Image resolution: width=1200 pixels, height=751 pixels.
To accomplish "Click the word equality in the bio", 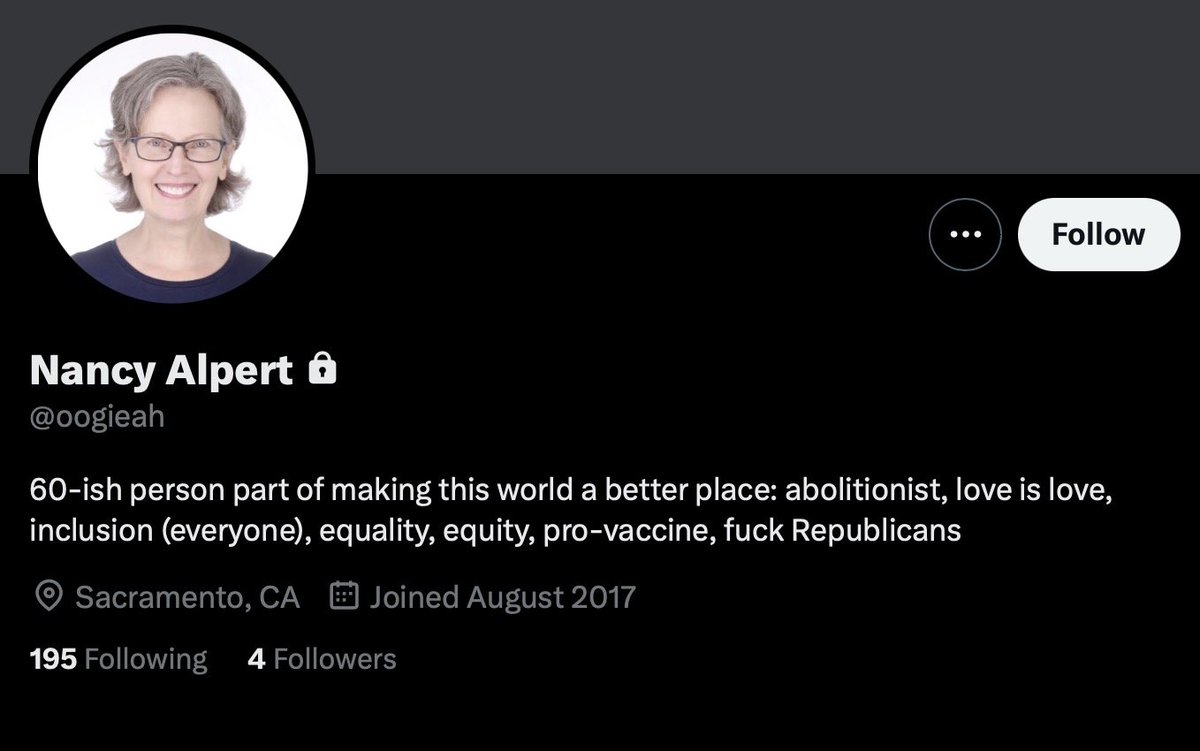I will pyautogui.click(x=365, y=530).
